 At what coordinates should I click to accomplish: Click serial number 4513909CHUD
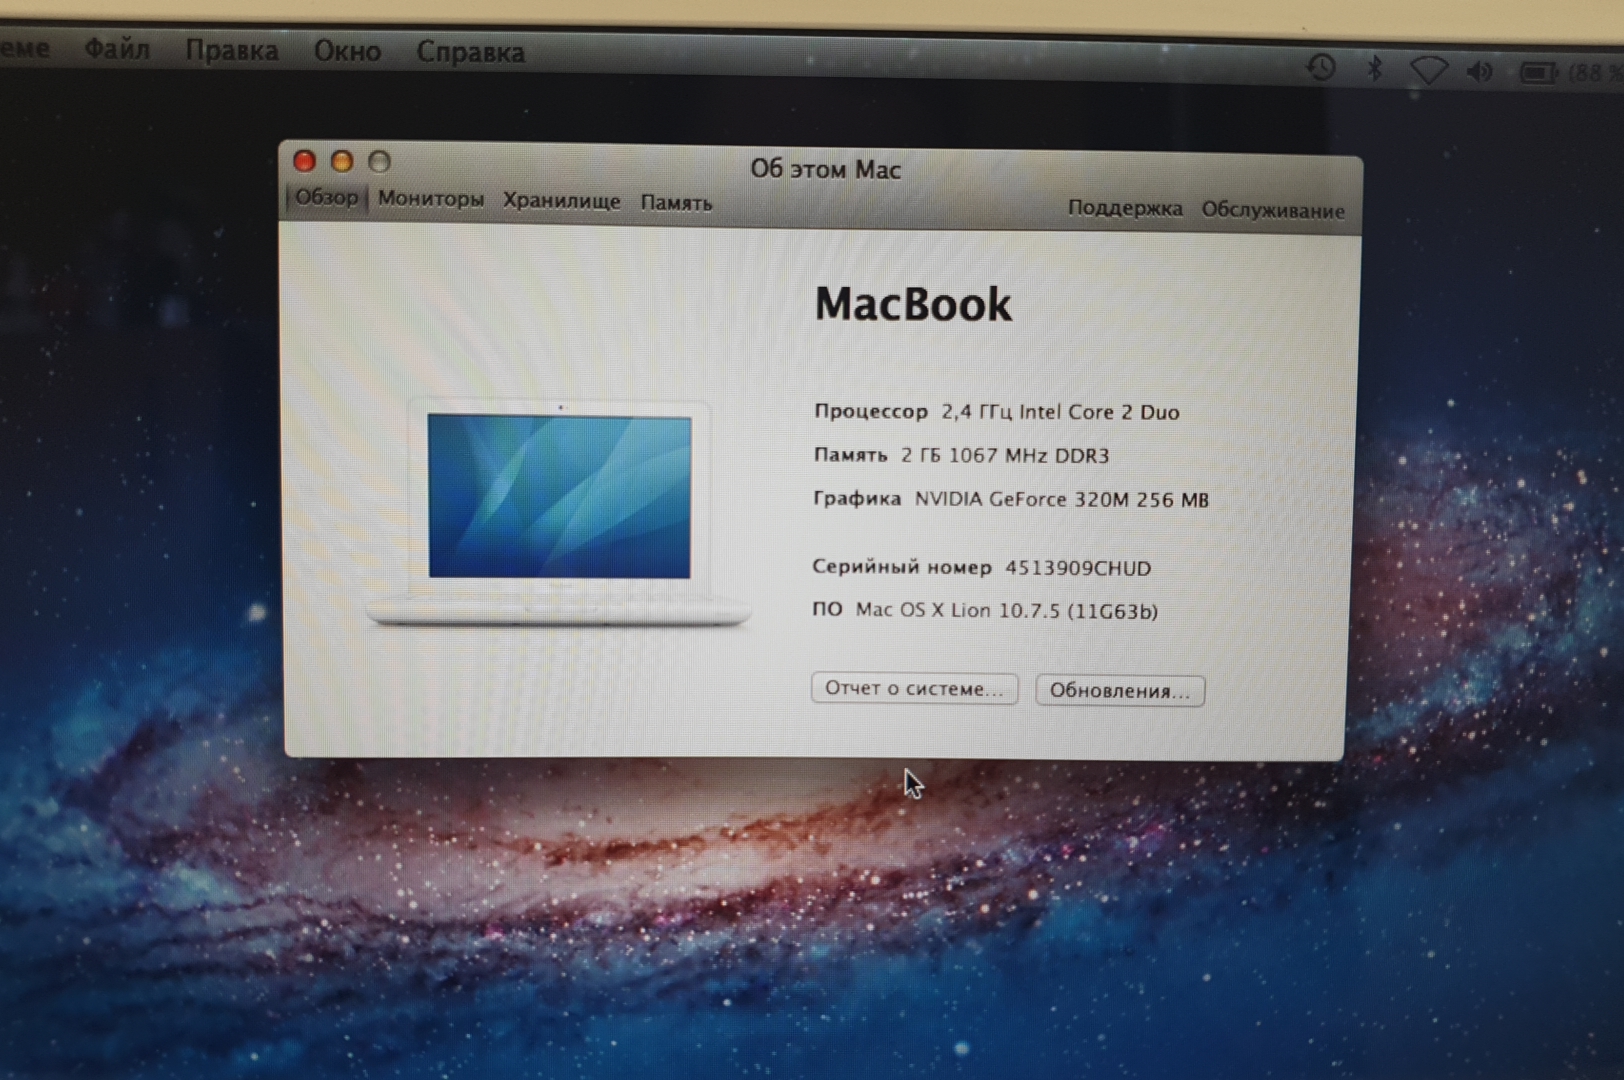1078,568
